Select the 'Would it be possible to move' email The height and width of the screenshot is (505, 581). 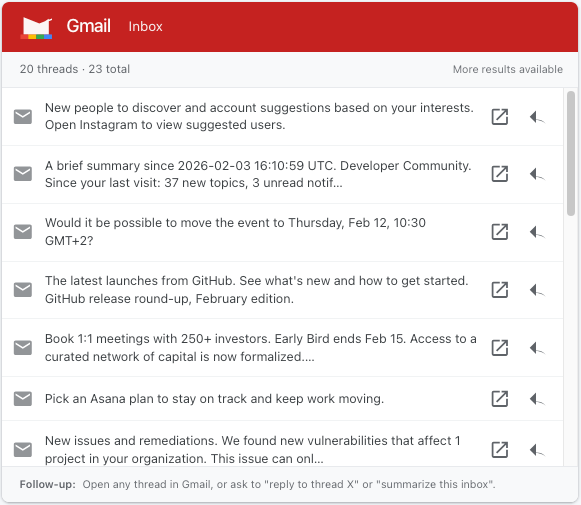pyautogui.click(x=235, y=232)
